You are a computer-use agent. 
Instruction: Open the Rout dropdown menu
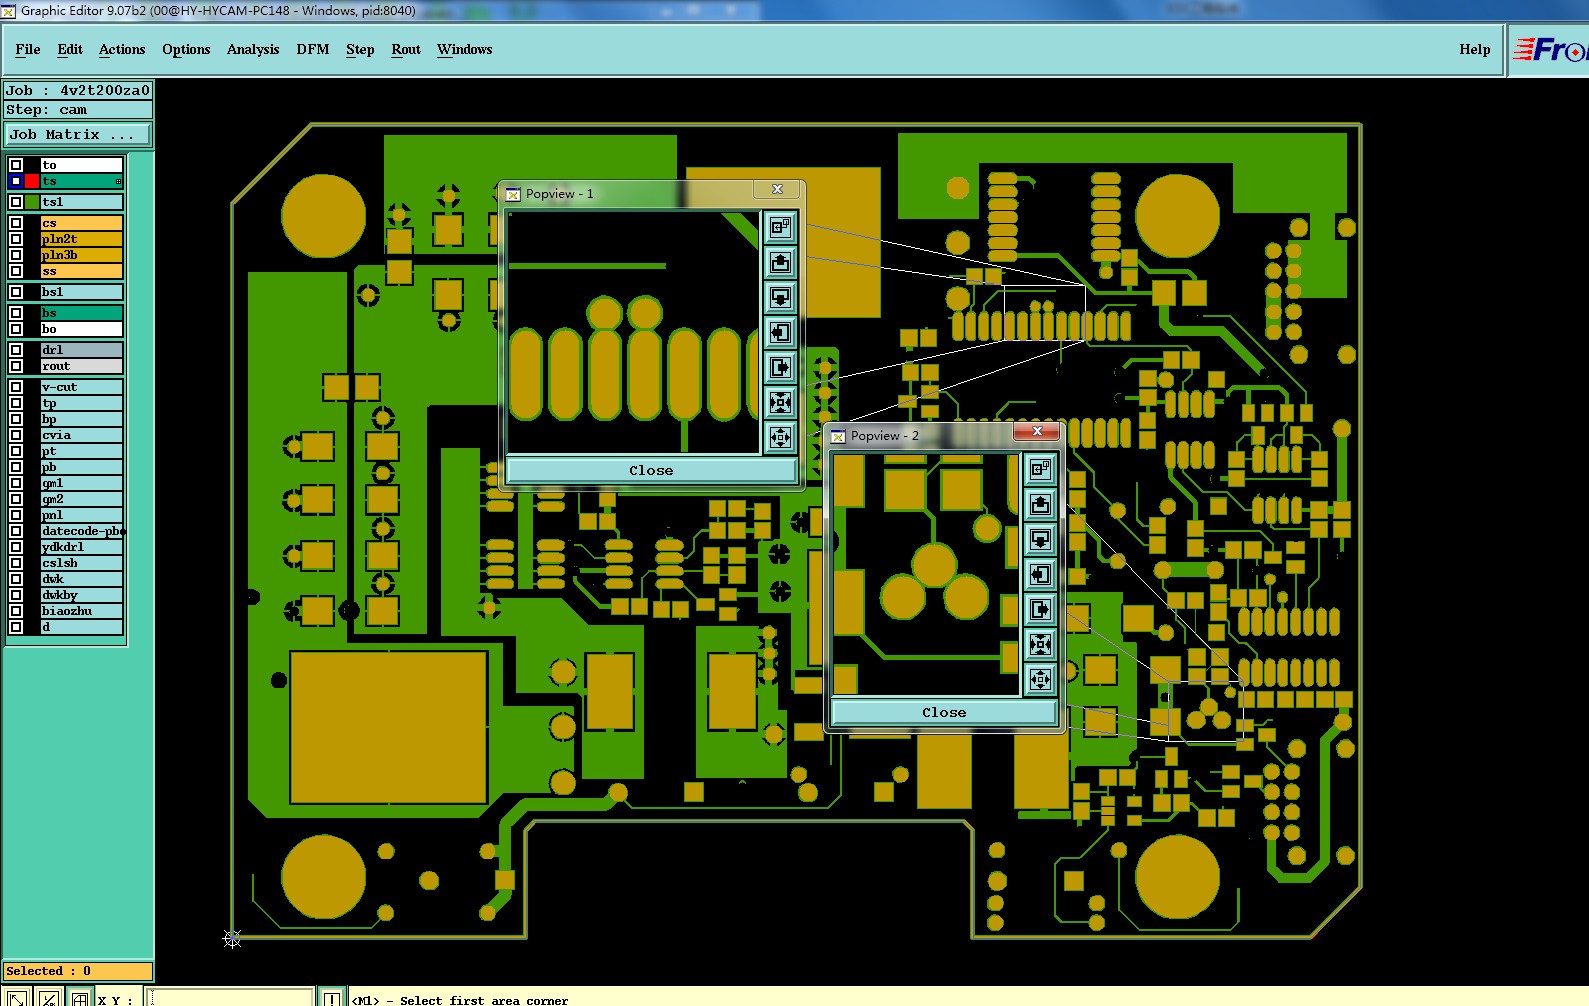(x=406, y=49)
